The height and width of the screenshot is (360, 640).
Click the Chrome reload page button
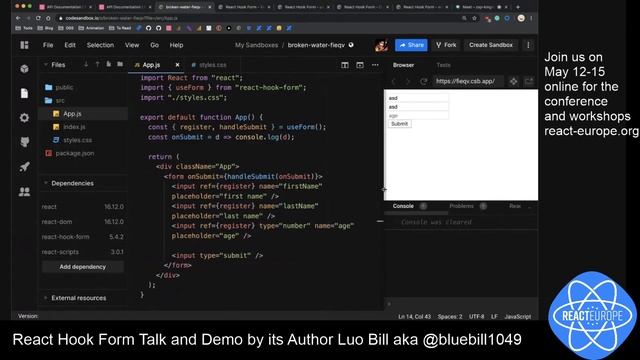point(38,18)
